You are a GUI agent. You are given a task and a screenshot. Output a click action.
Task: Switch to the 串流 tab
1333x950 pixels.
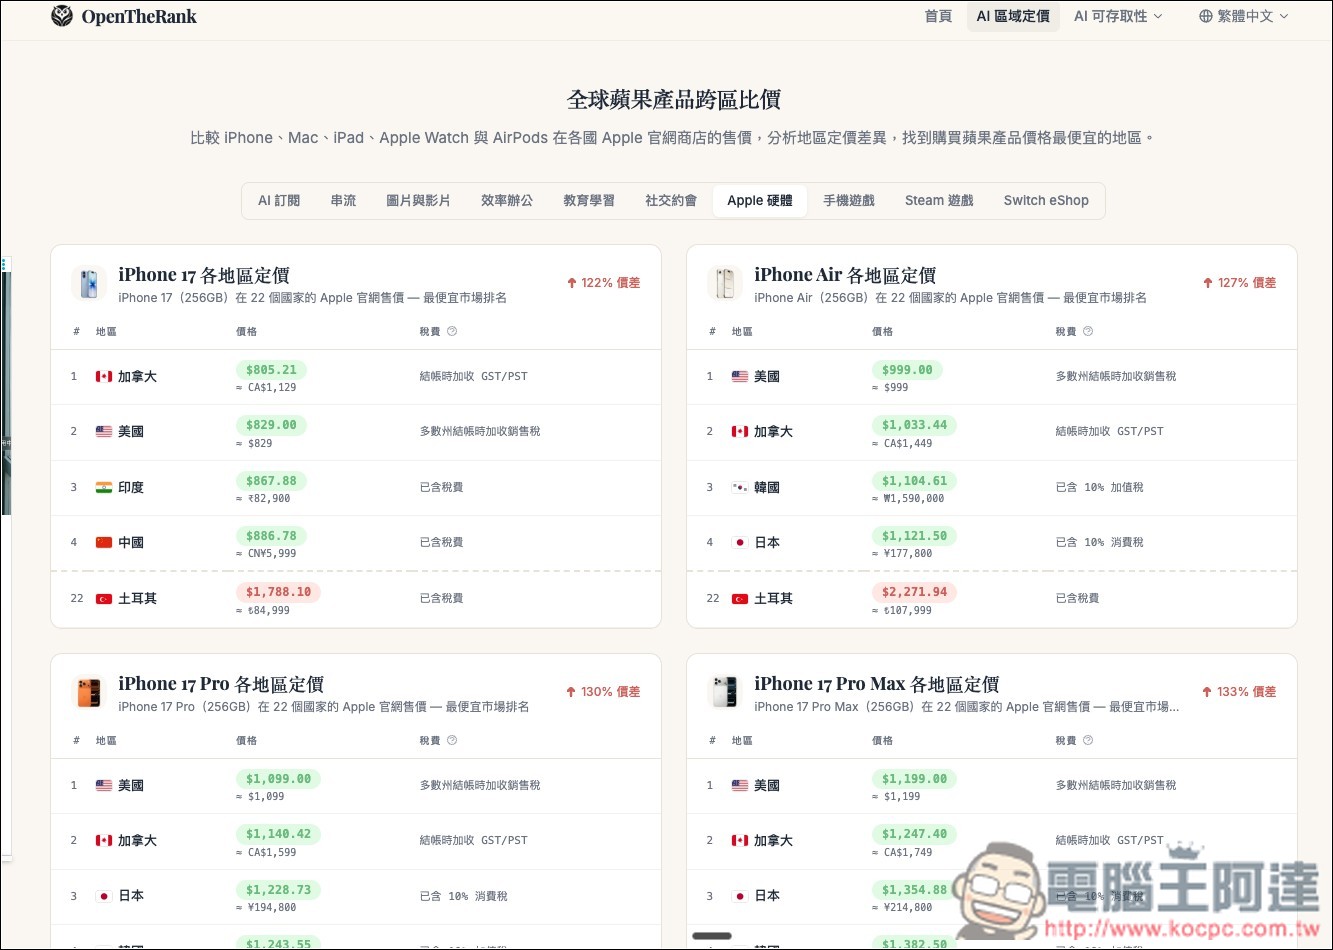click(343, 200)
